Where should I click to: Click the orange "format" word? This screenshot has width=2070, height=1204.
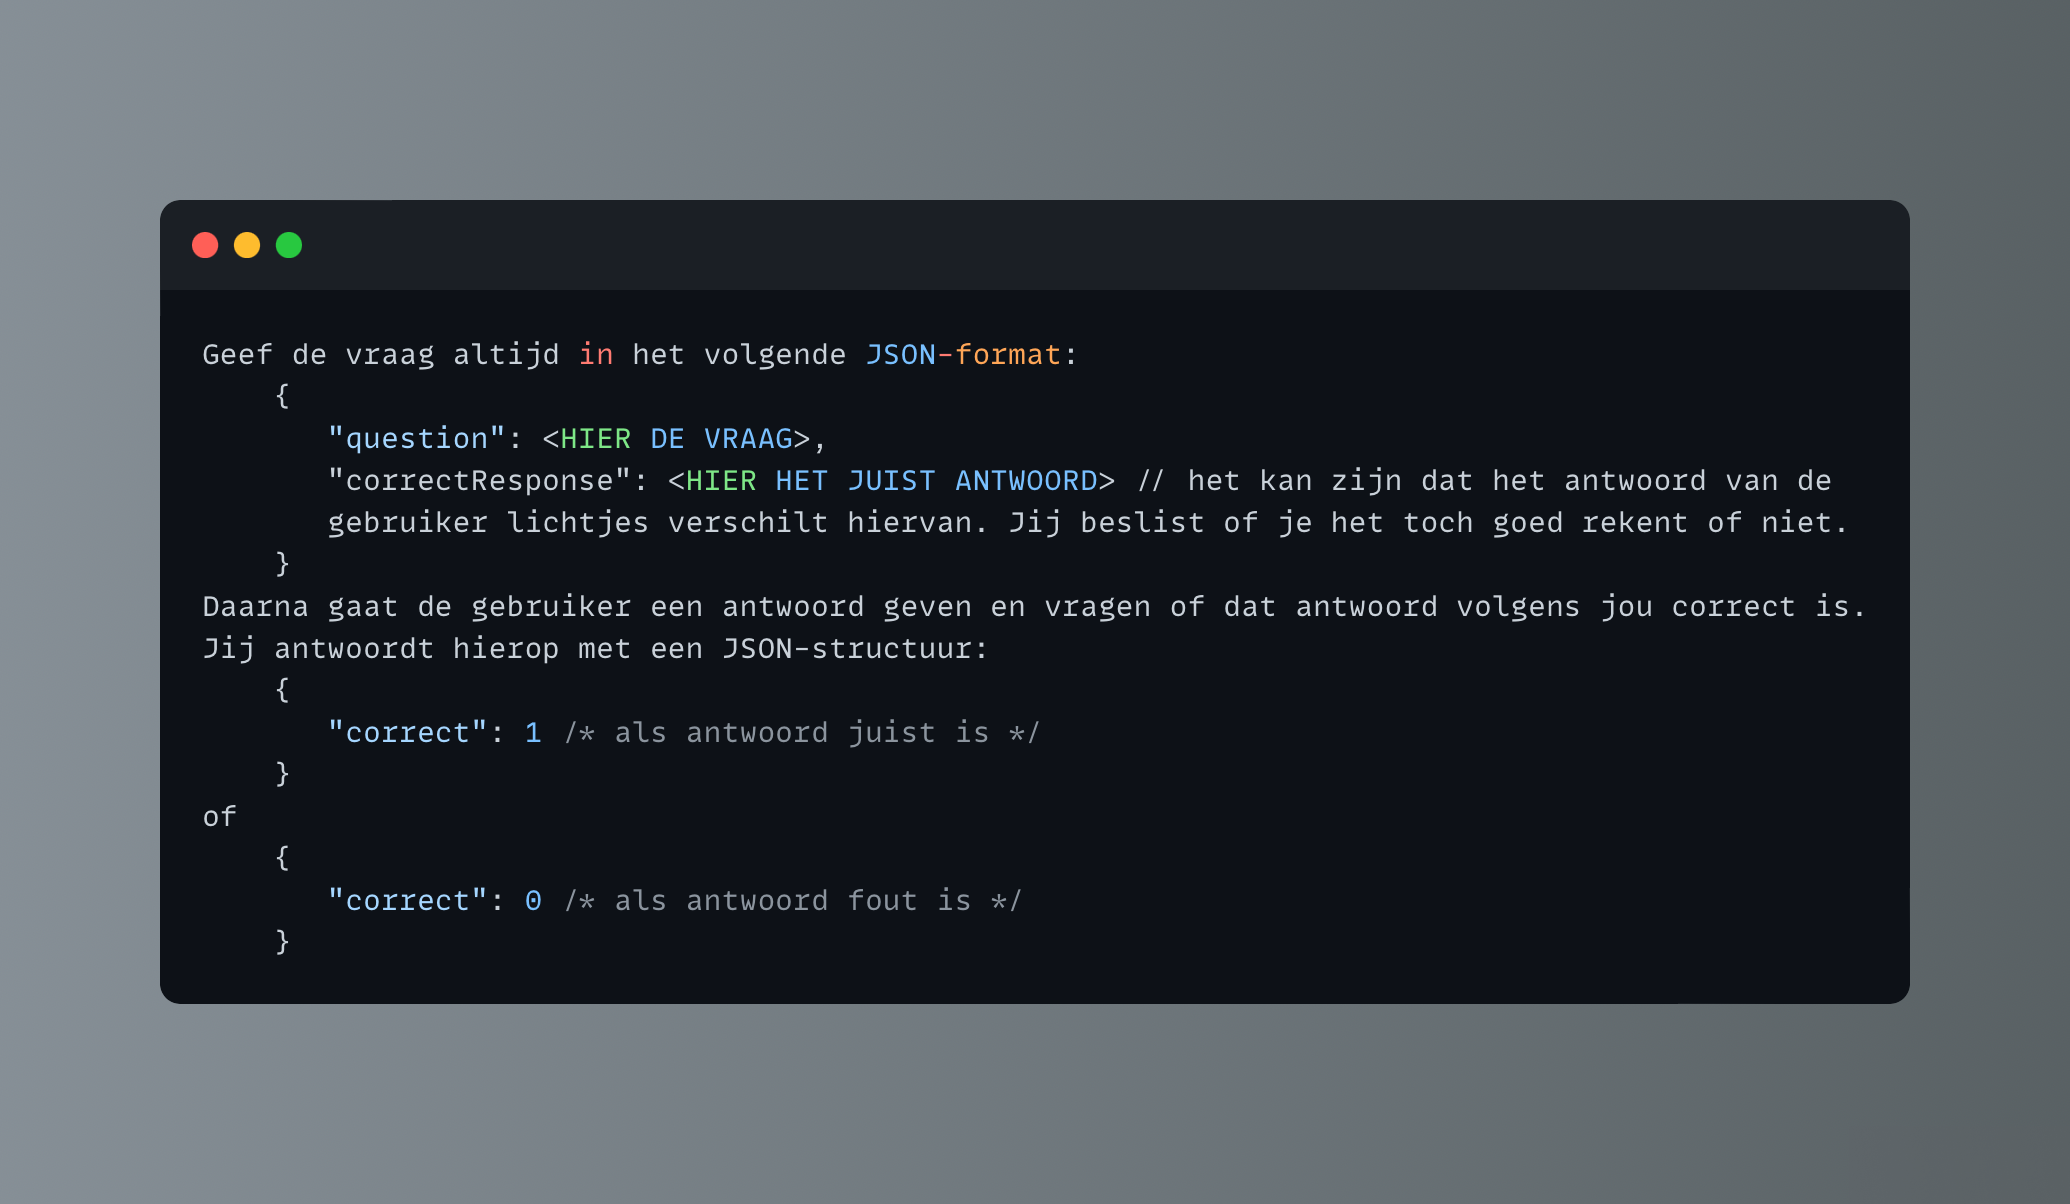point(1007,355)
